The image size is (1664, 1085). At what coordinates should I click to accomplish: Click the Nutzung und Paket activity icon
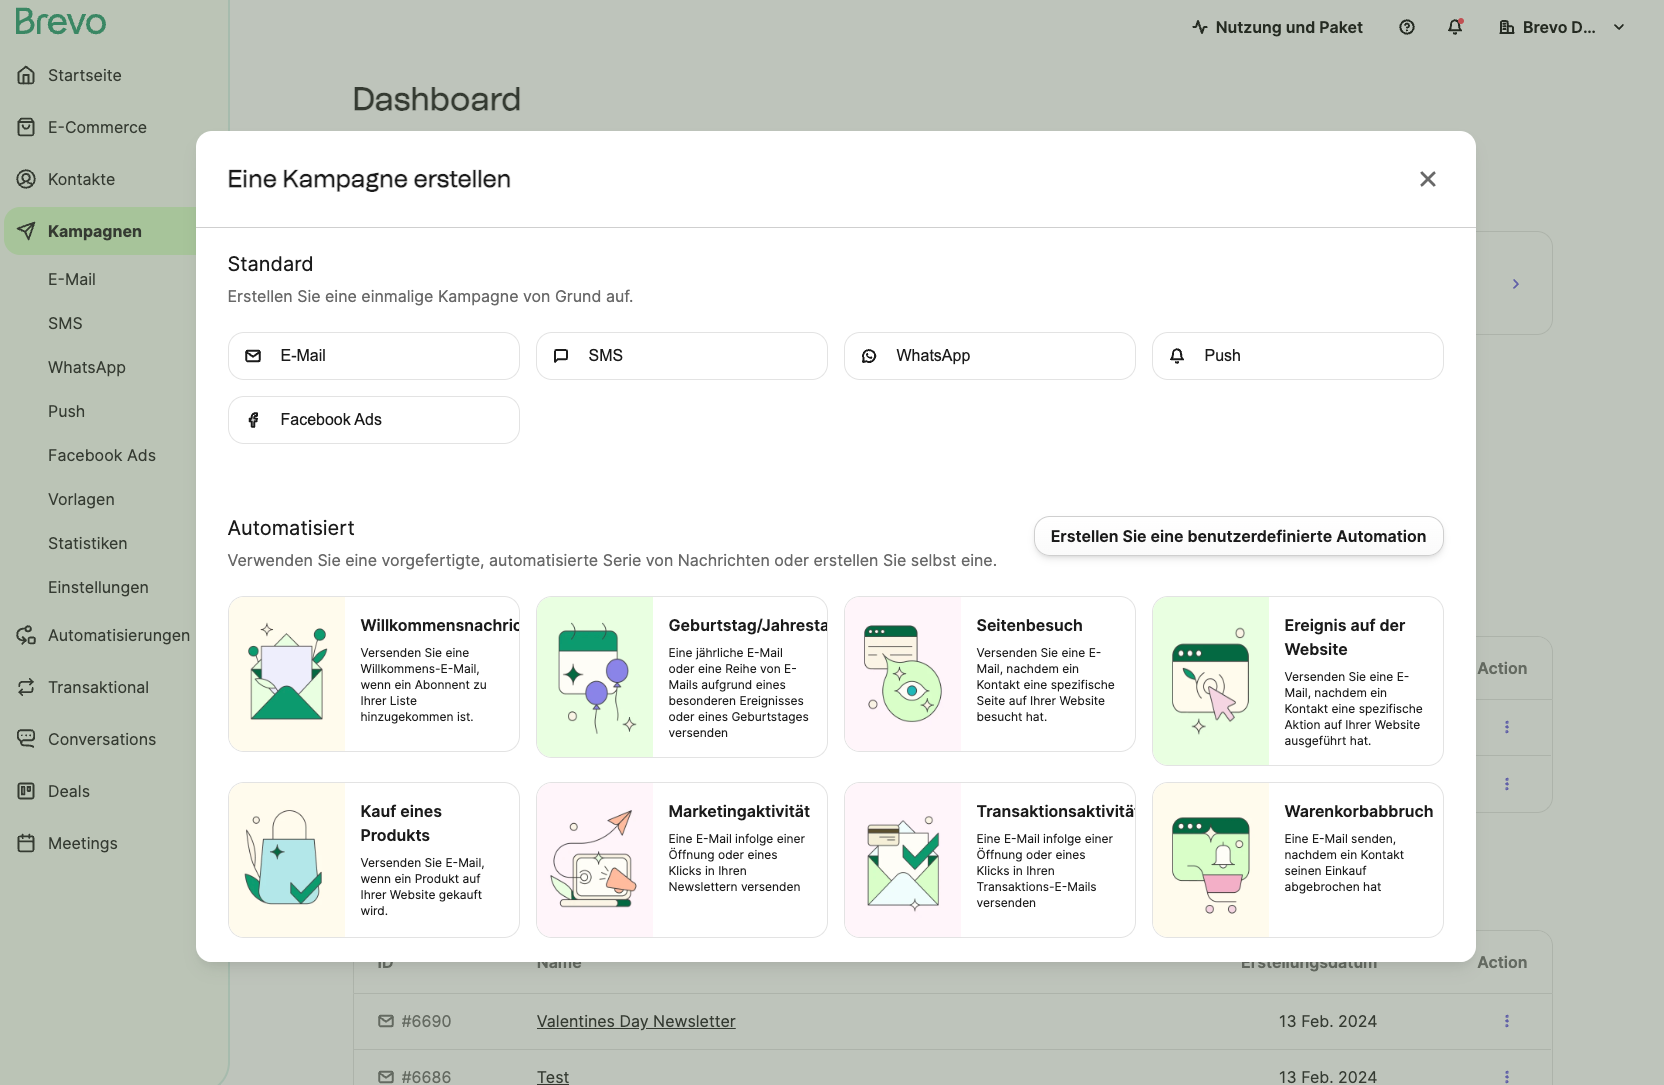[1200, 28]
